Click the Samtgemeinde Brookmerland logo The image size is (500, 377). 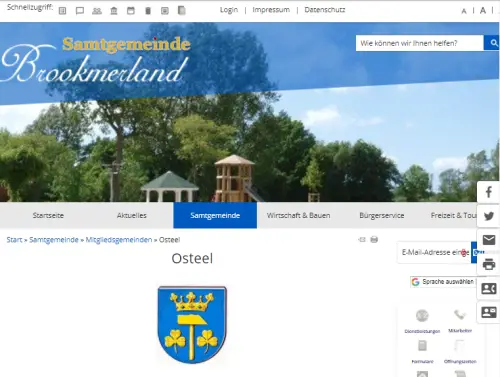pyautogui.click(x=96, y=60)
